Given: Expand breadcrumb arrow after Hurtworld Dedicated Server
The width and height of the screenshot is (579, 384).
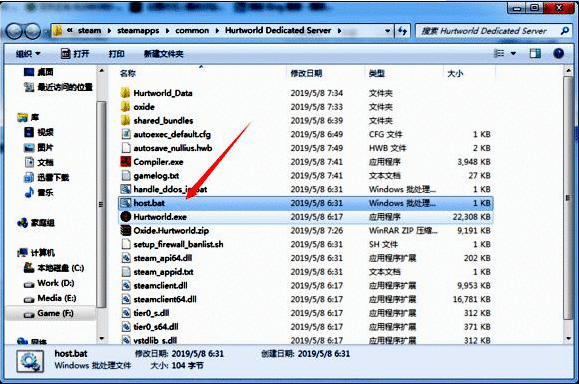Looking at the screenshot, I should [x=339, y=31].
